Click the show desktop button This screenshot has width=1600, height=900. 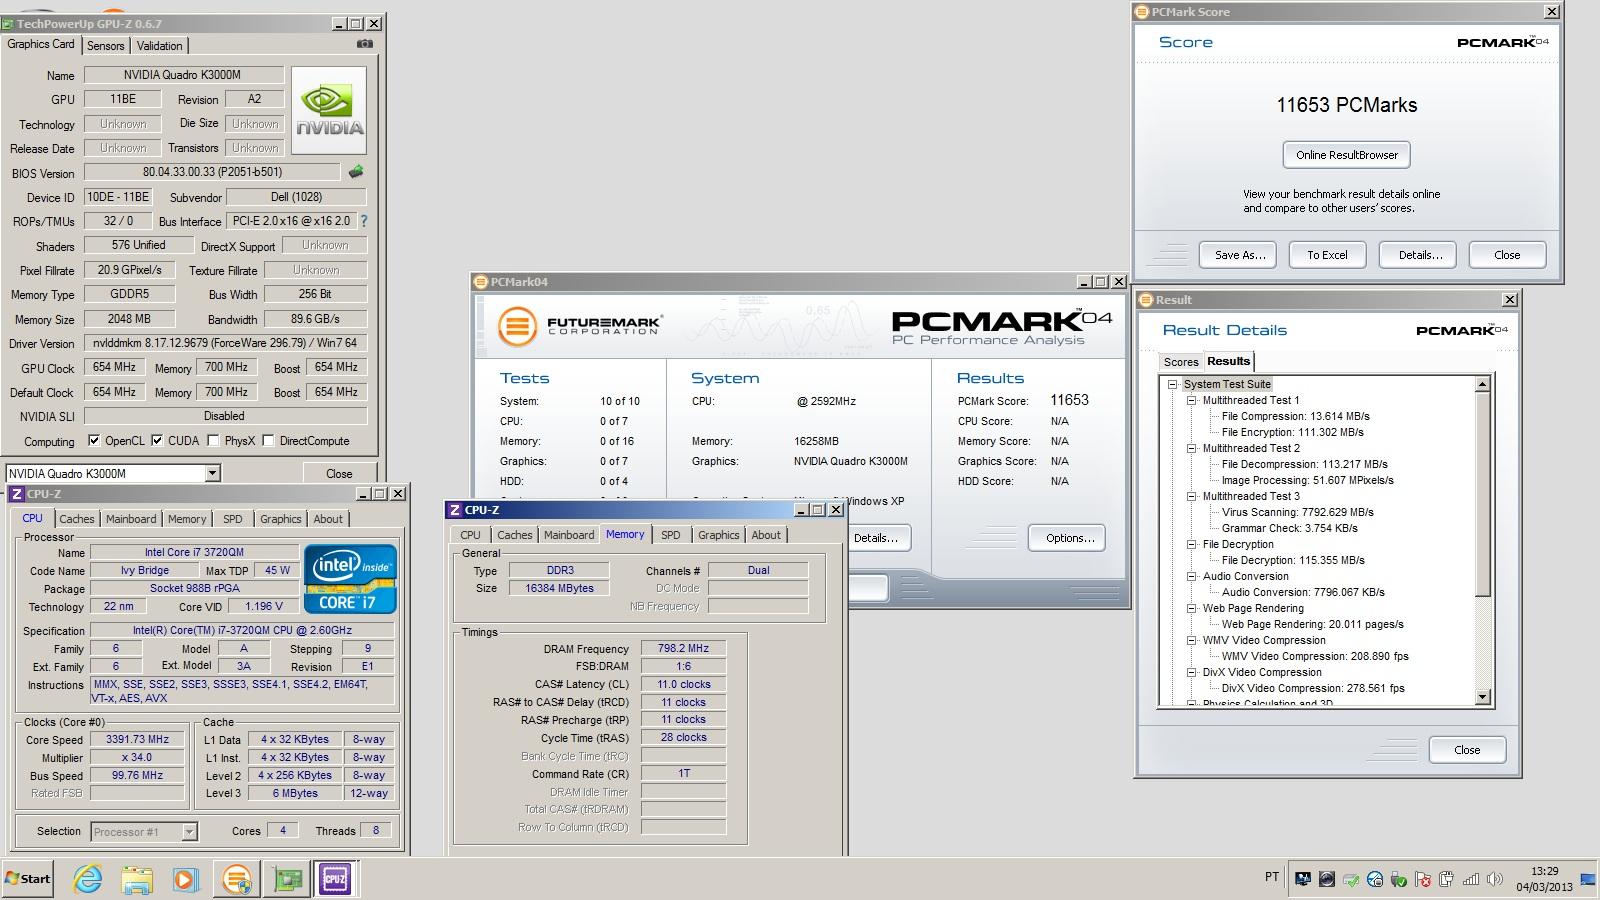click(1590, 880)
